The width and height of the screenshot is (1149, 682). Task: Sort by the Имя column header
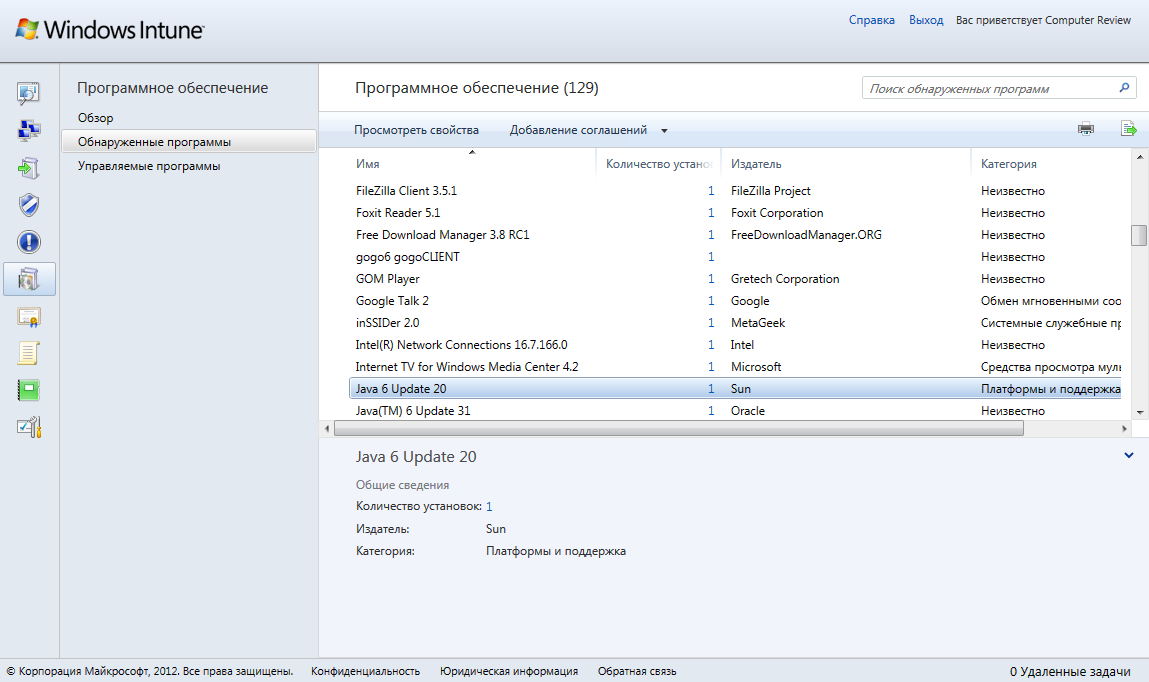click(472, 164)
